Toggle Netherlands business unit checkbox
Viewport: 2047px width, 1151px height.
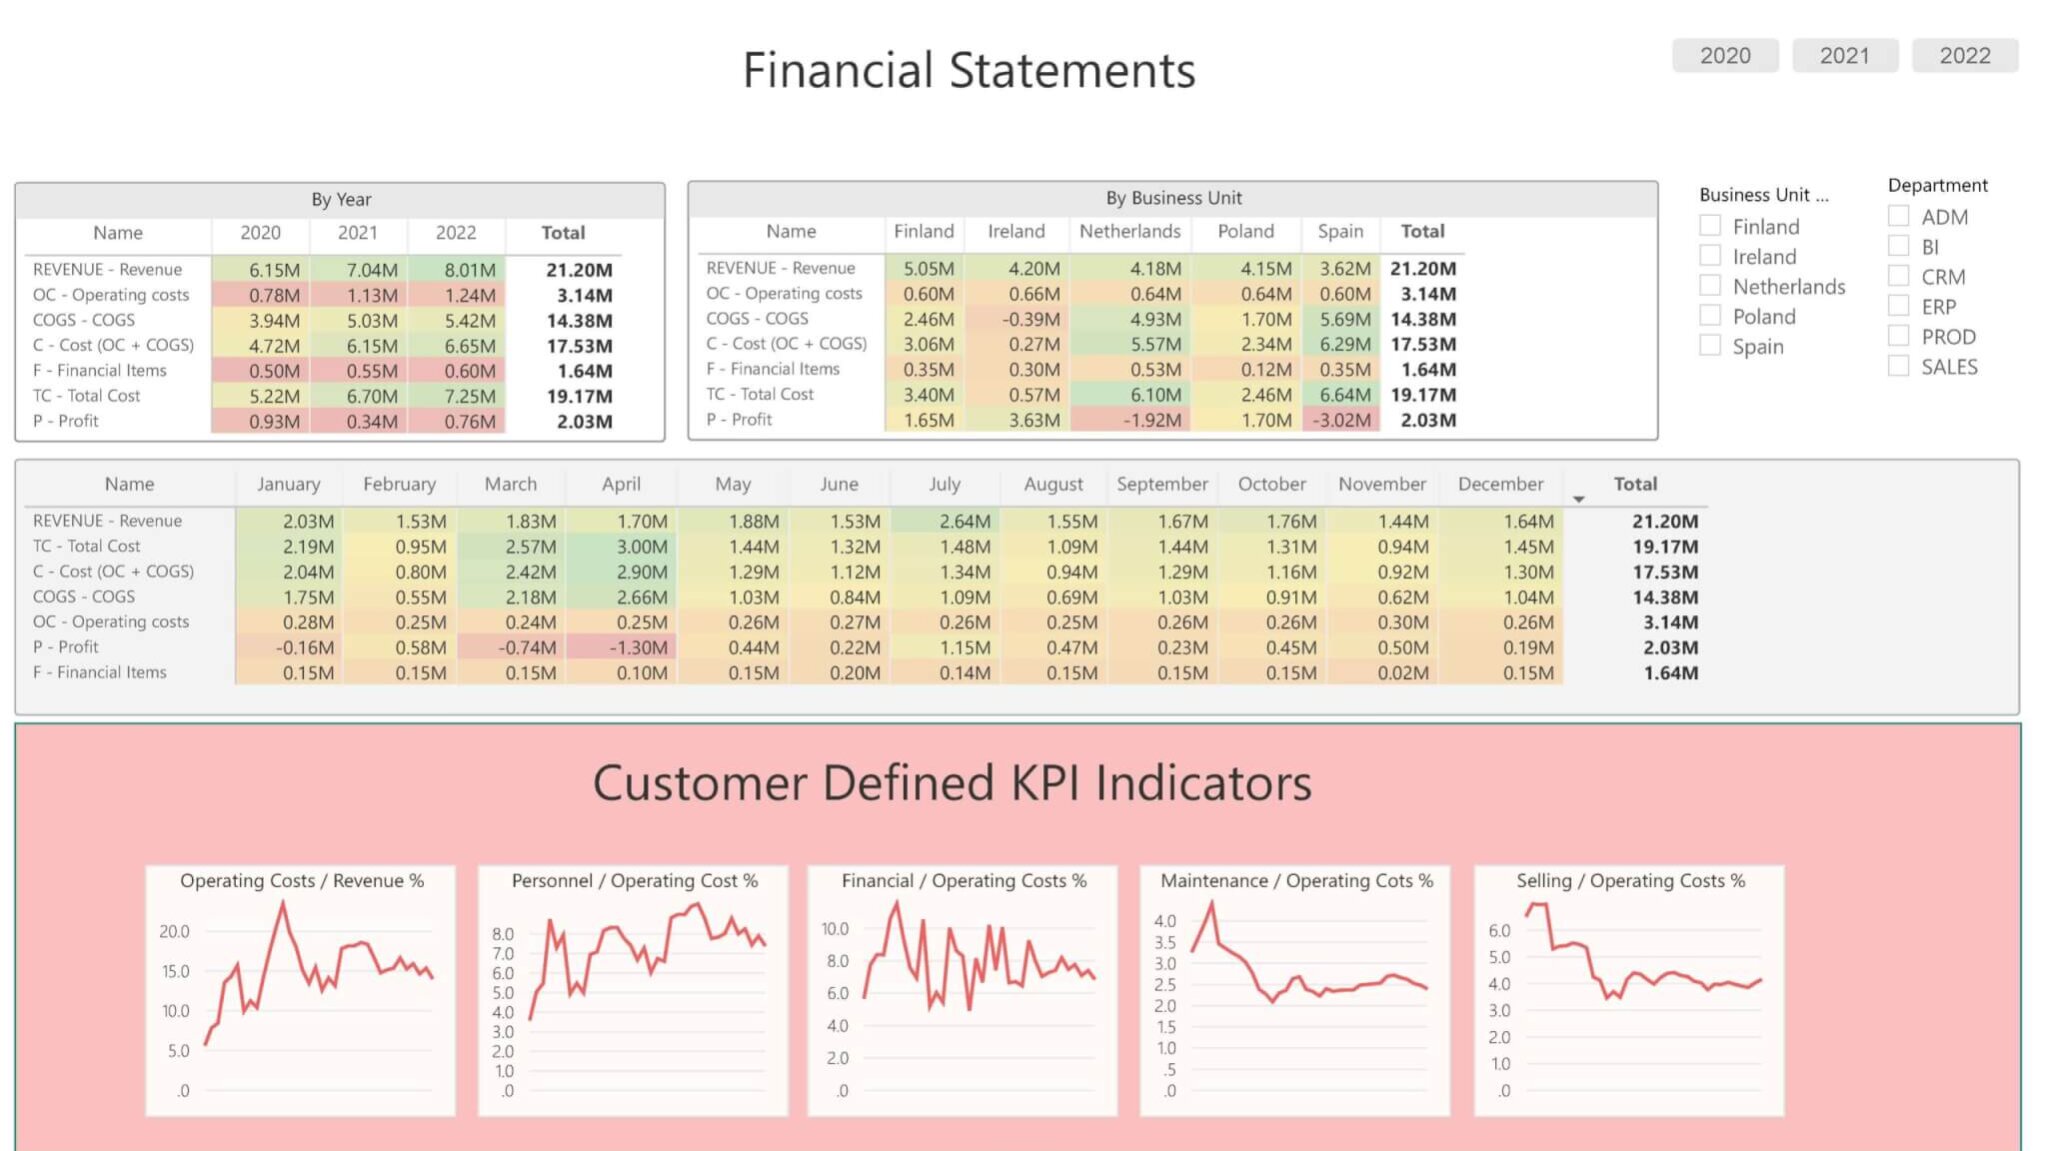(x=1710, y=287)
